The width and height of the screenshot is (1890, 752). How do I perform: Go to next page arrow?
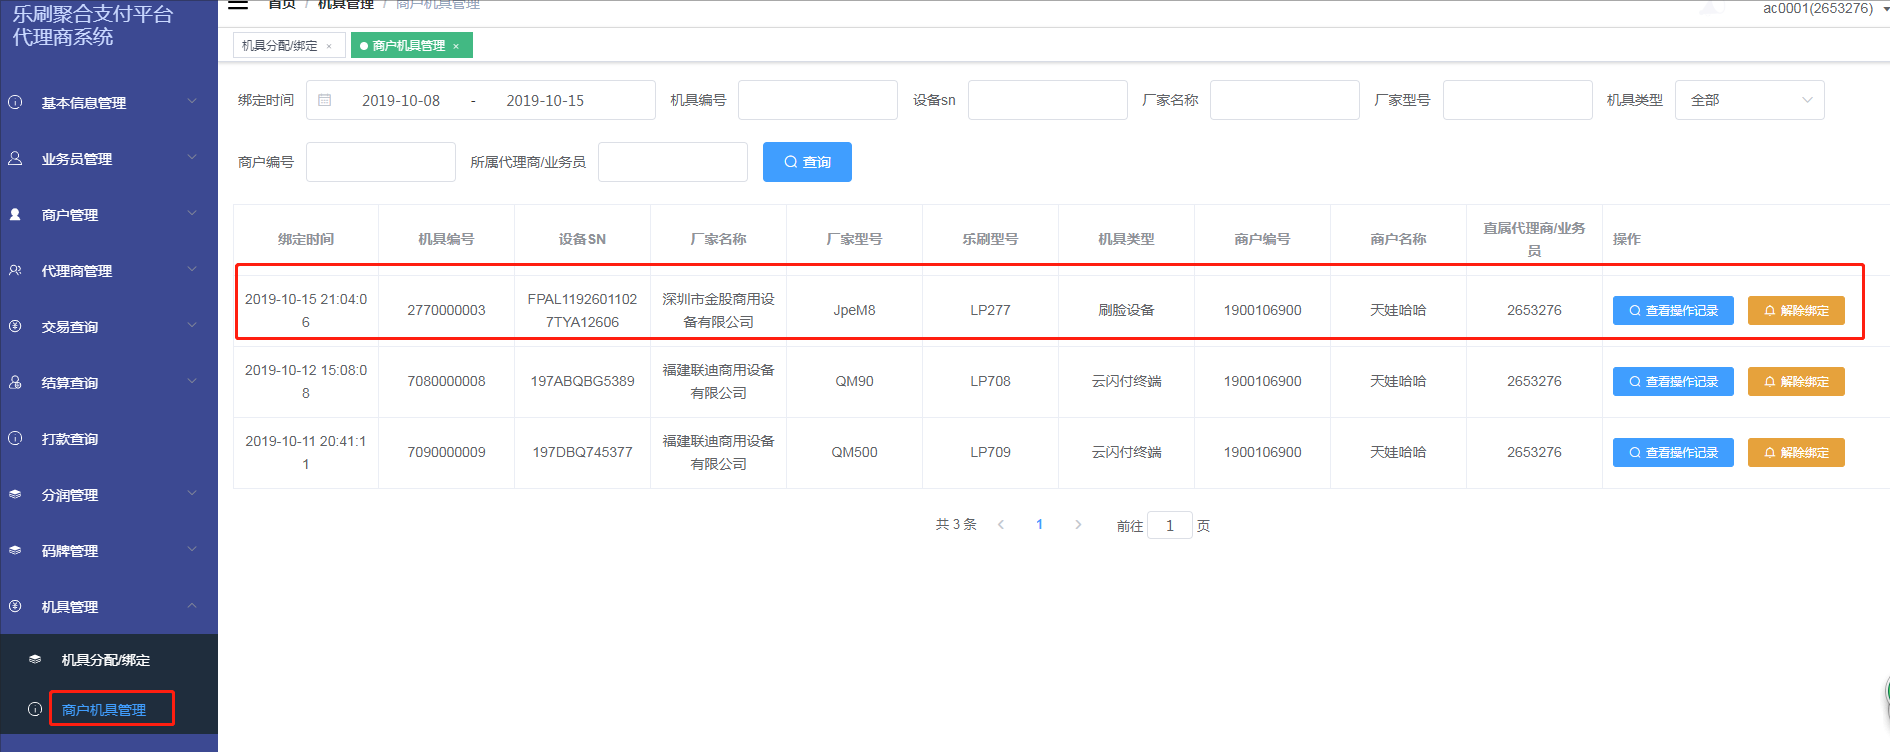(x=1078, y=524)
